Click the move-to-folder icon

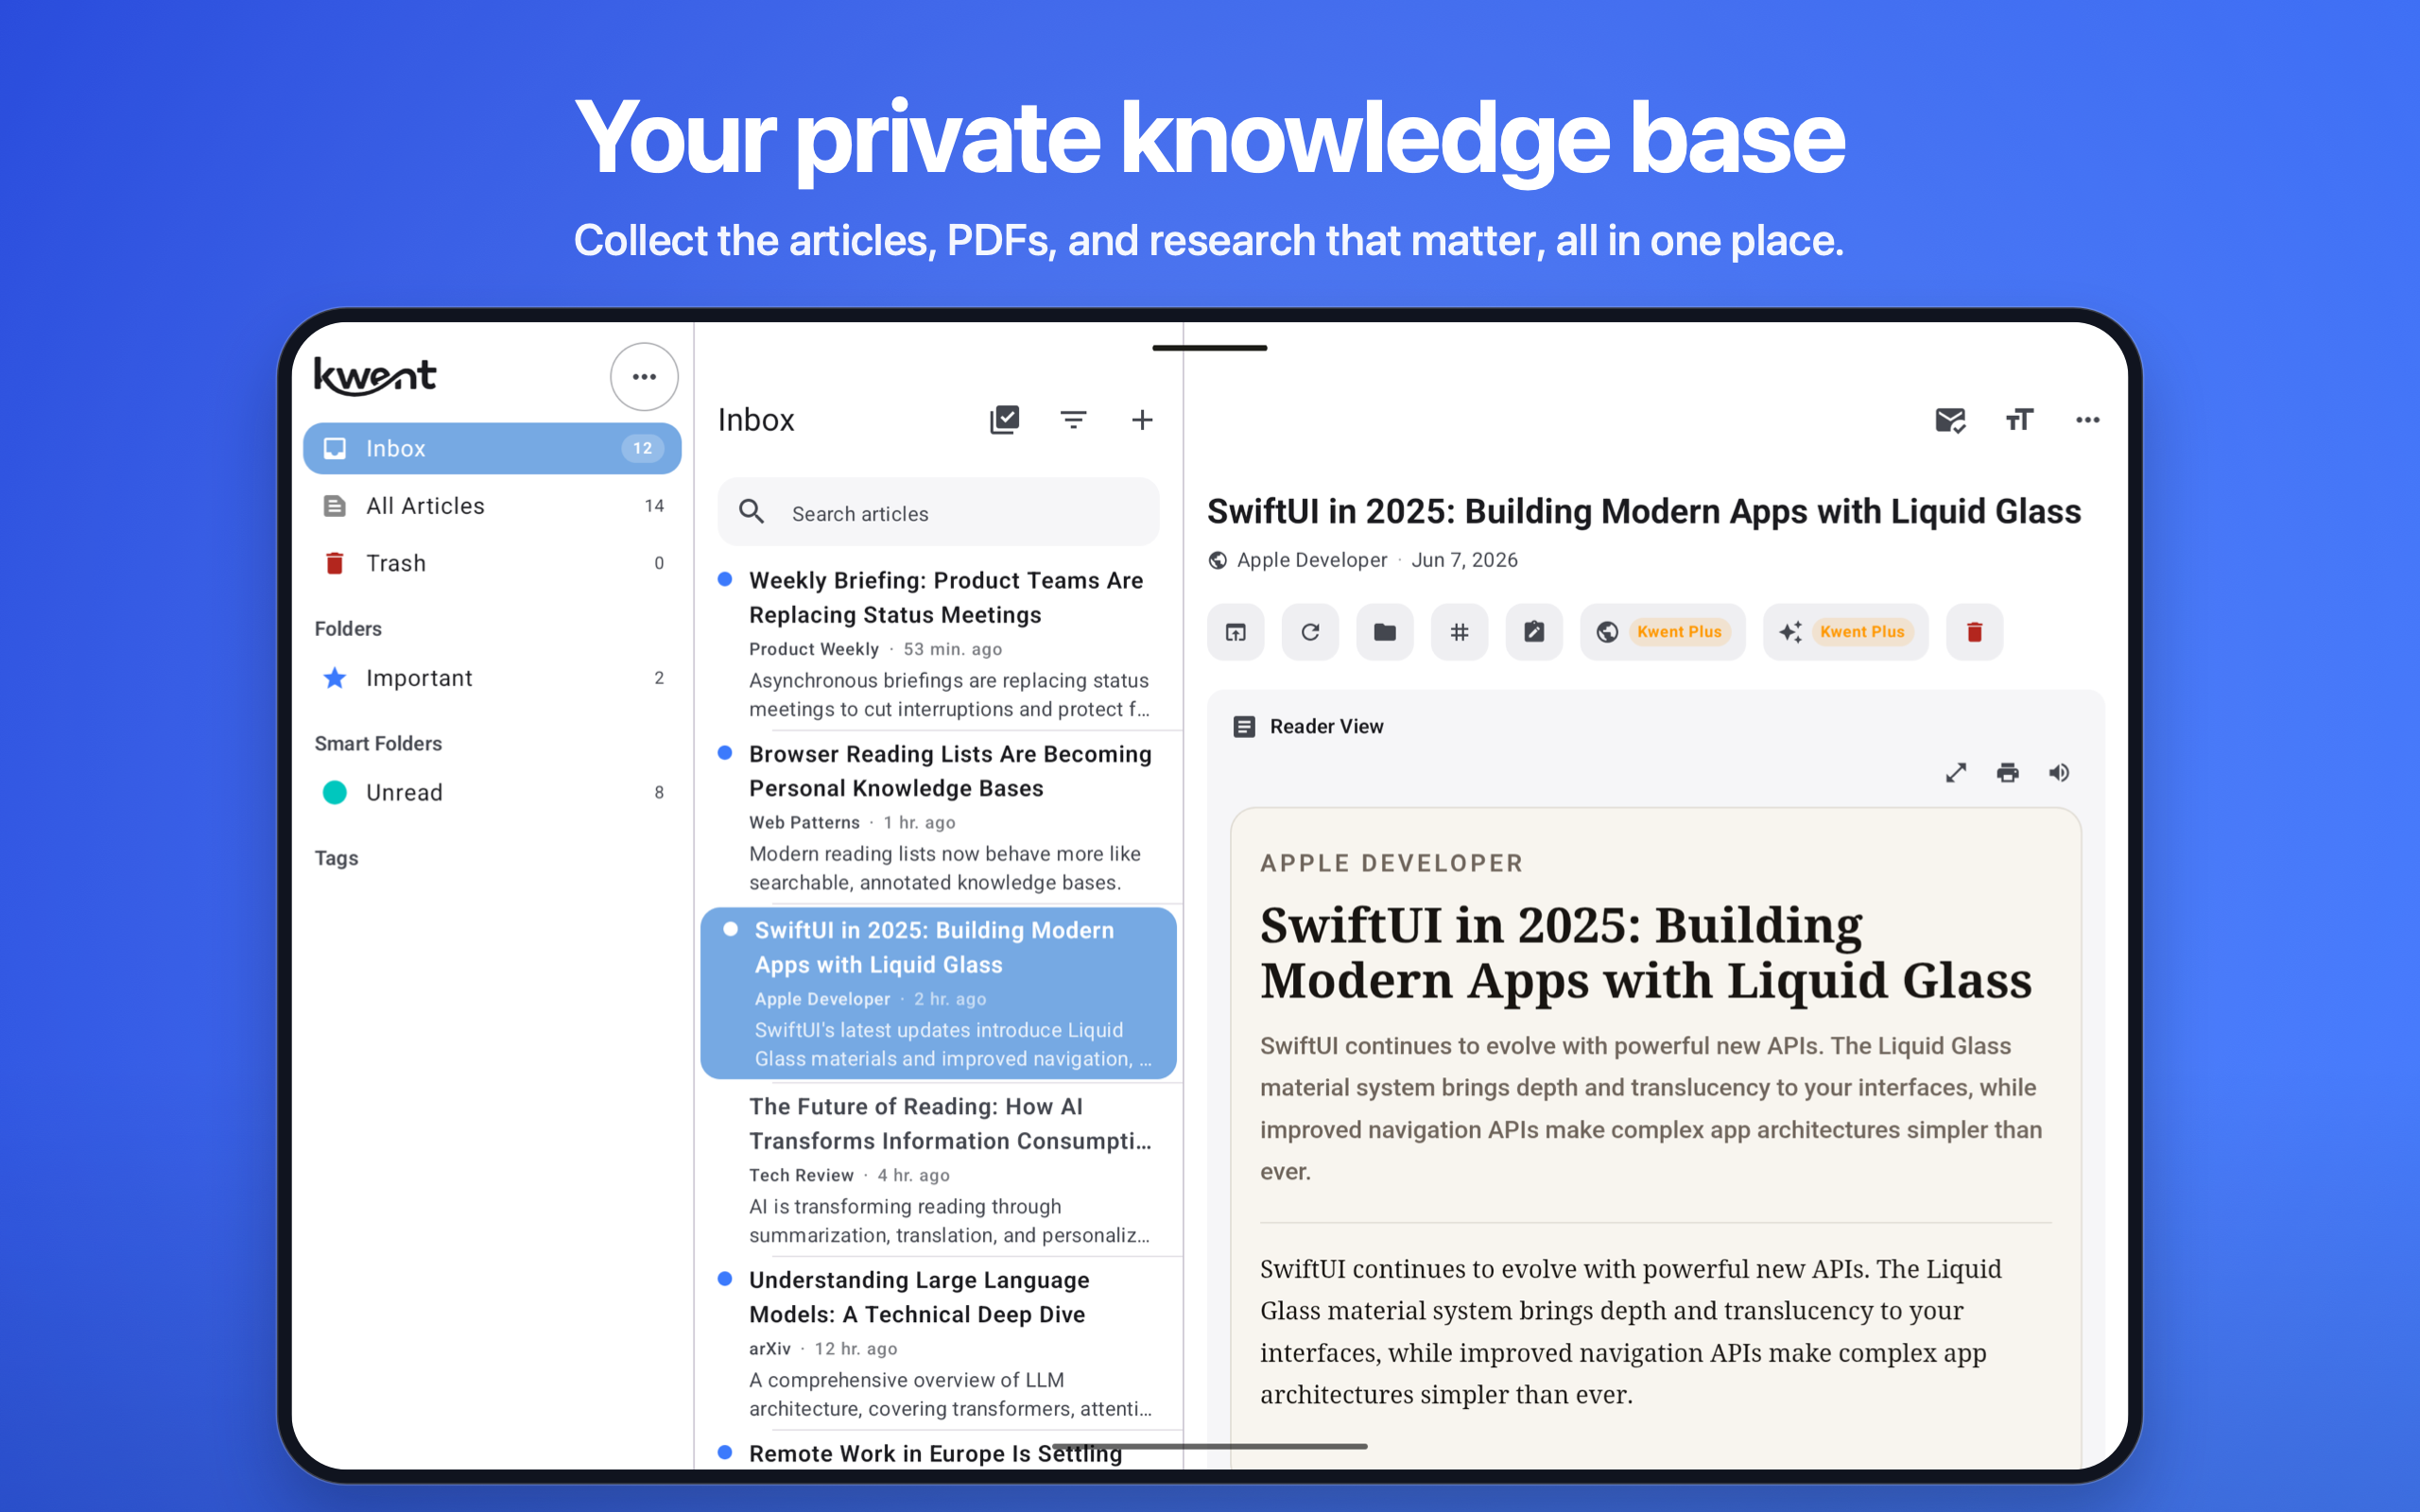[x=1385, y=632]
